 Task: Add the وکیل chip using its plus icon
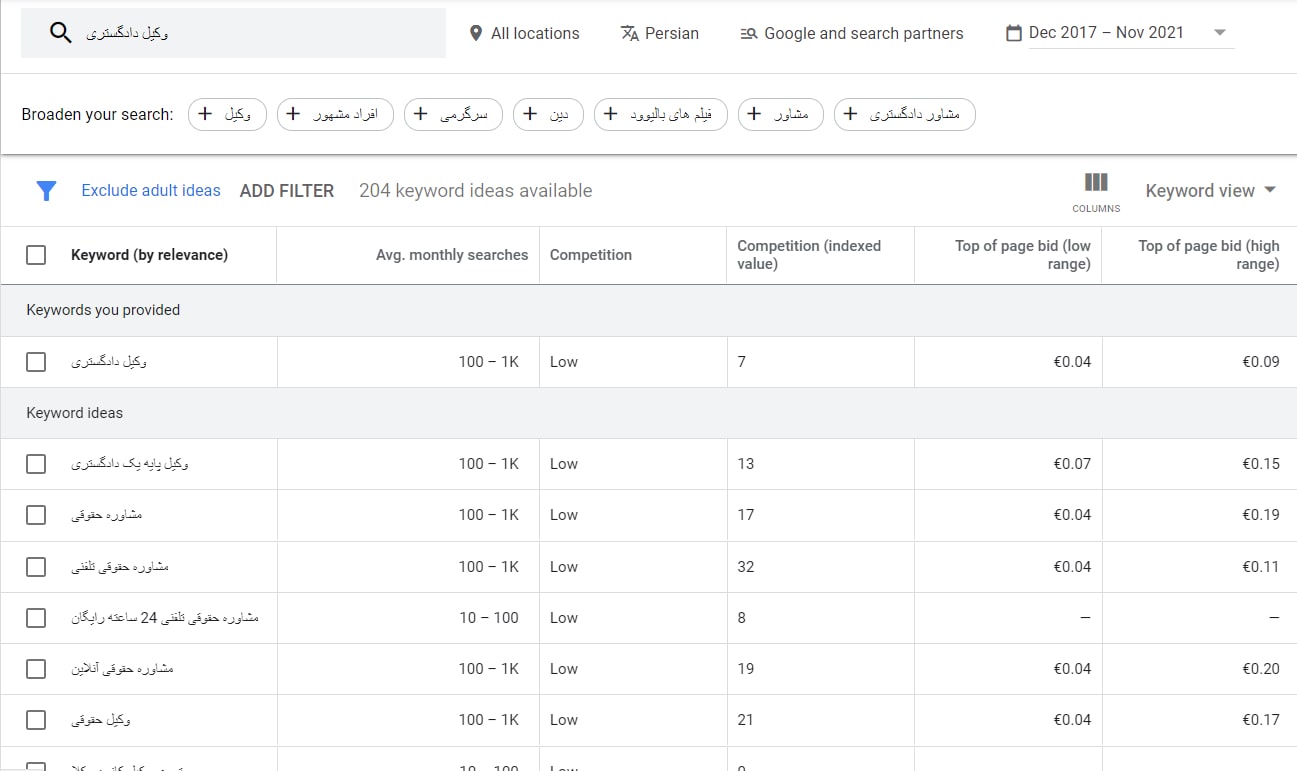pos(205,114)
